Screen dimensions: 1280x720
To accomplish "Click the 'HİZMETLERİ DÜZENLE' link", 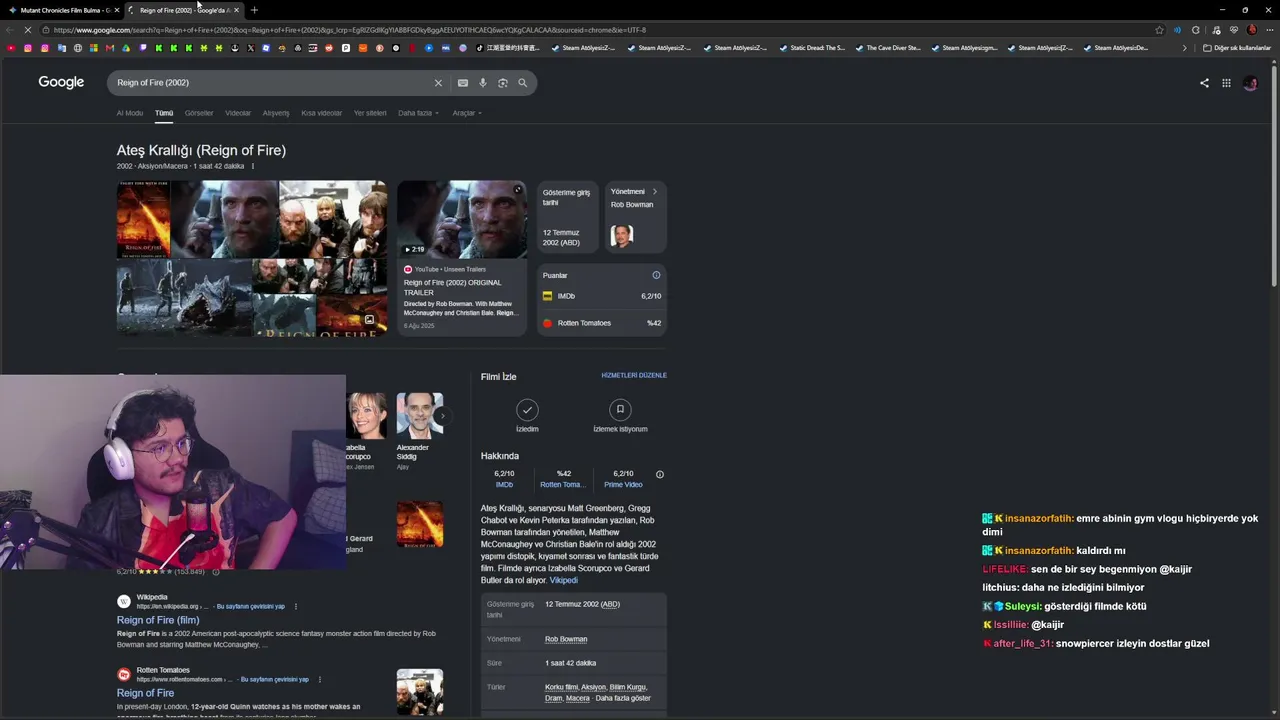I will 634,375.
